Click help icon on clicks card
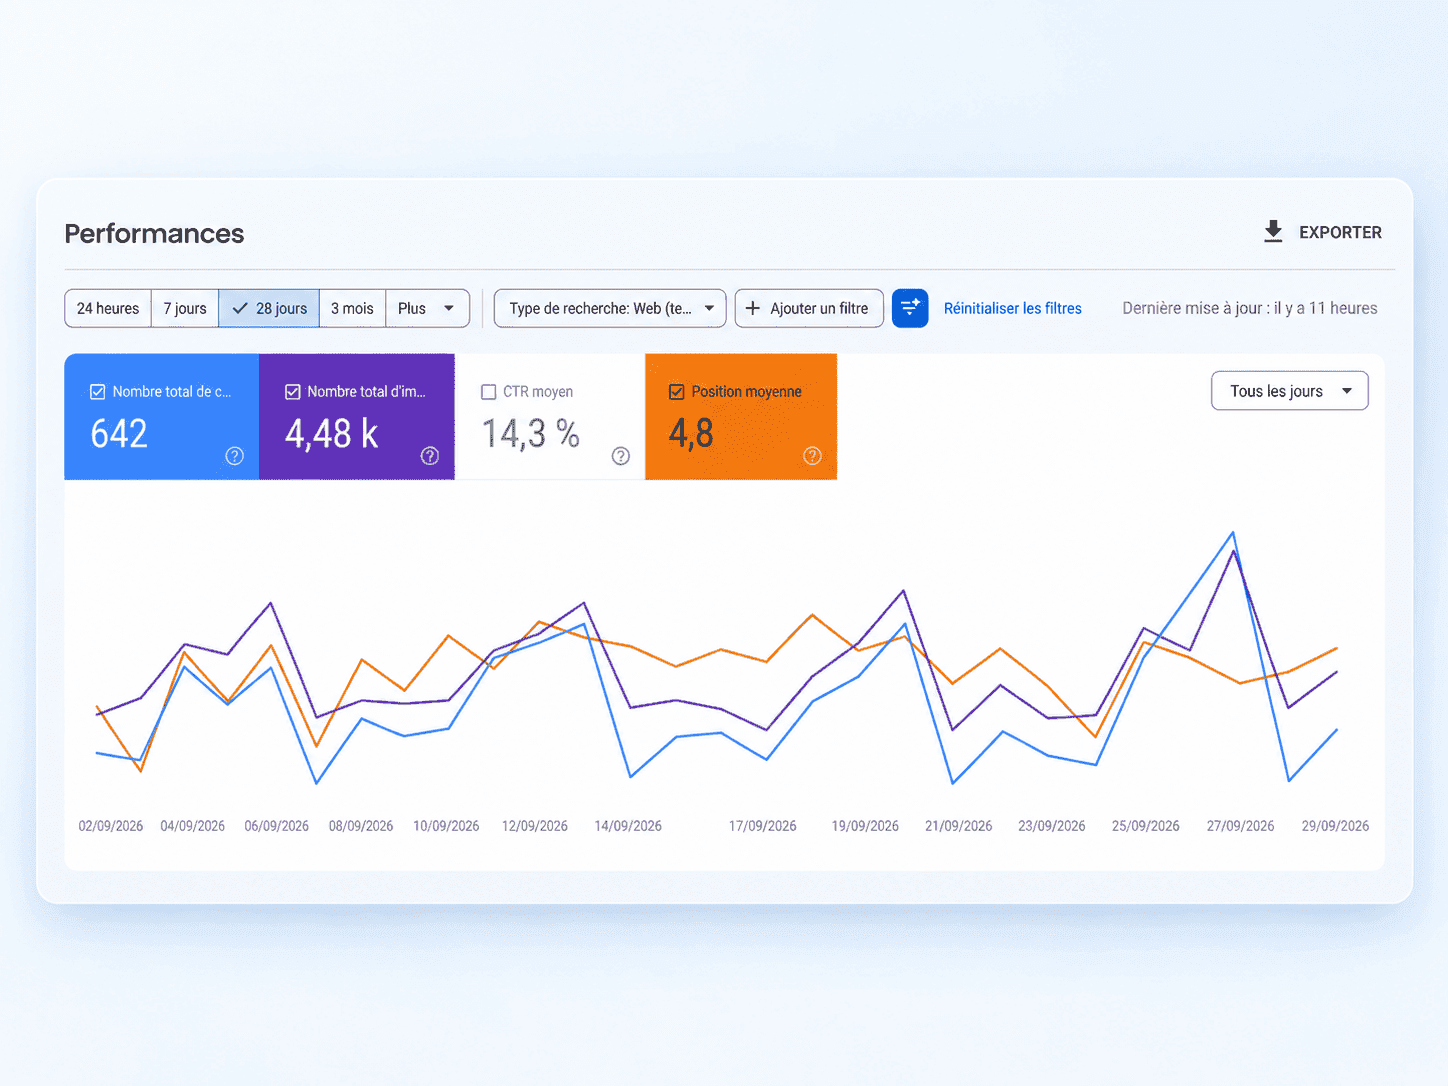Image resolution: width=1448 pixels, height=1086 pixels. point(235,456)
